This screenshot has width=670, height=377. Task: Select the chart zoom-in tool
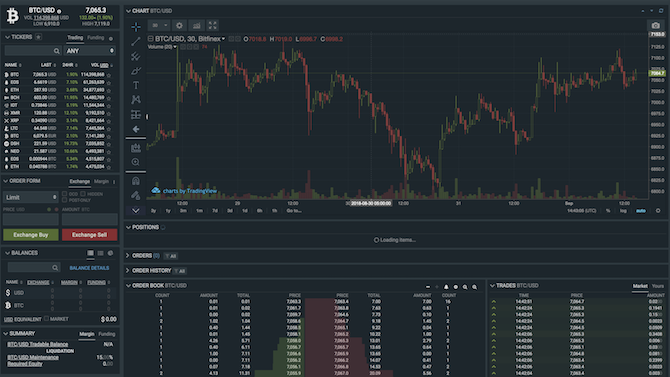pyautogui.click(x=136, y=162)
